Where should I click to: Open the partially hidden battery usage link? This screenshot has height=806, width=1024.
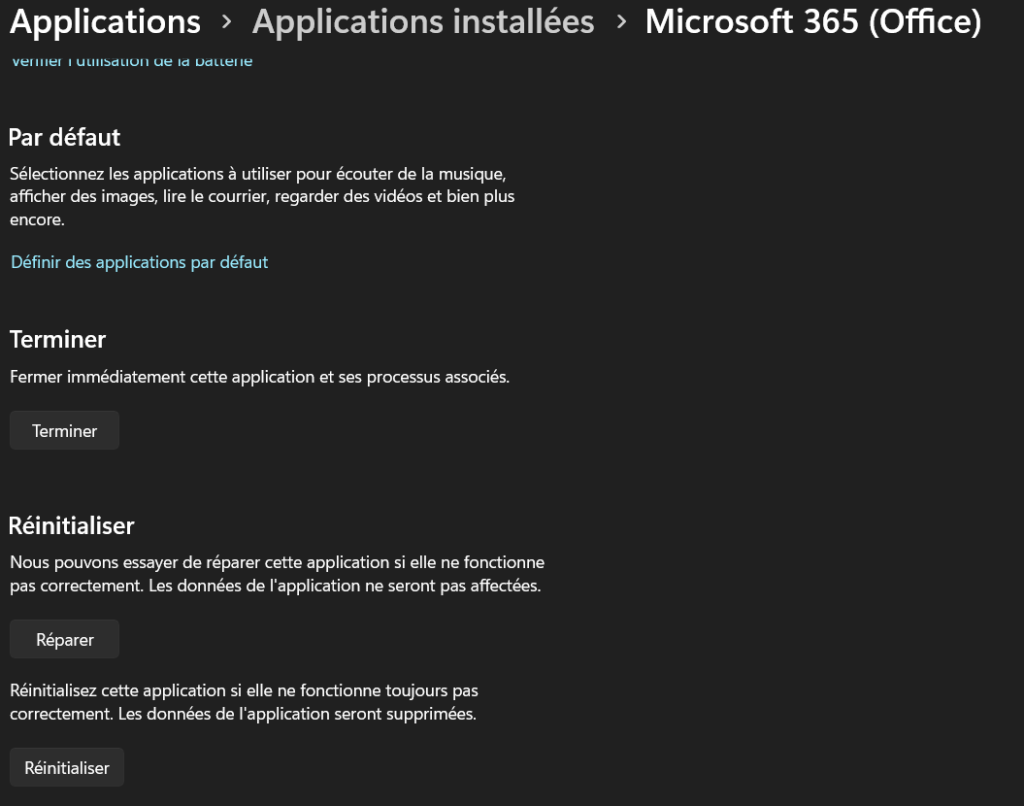pos(131,61)
